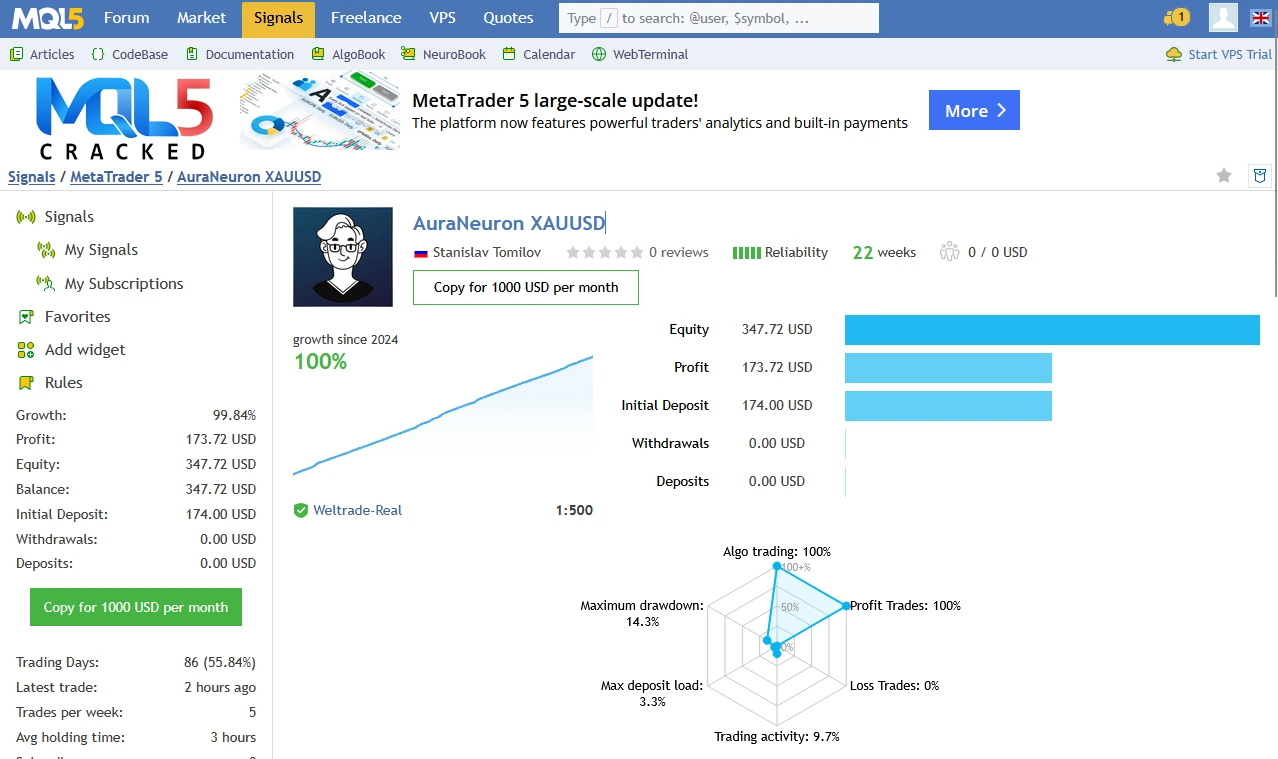Click the subscribers people icon
Screen dimensions: 1278x759
(950, 252)
